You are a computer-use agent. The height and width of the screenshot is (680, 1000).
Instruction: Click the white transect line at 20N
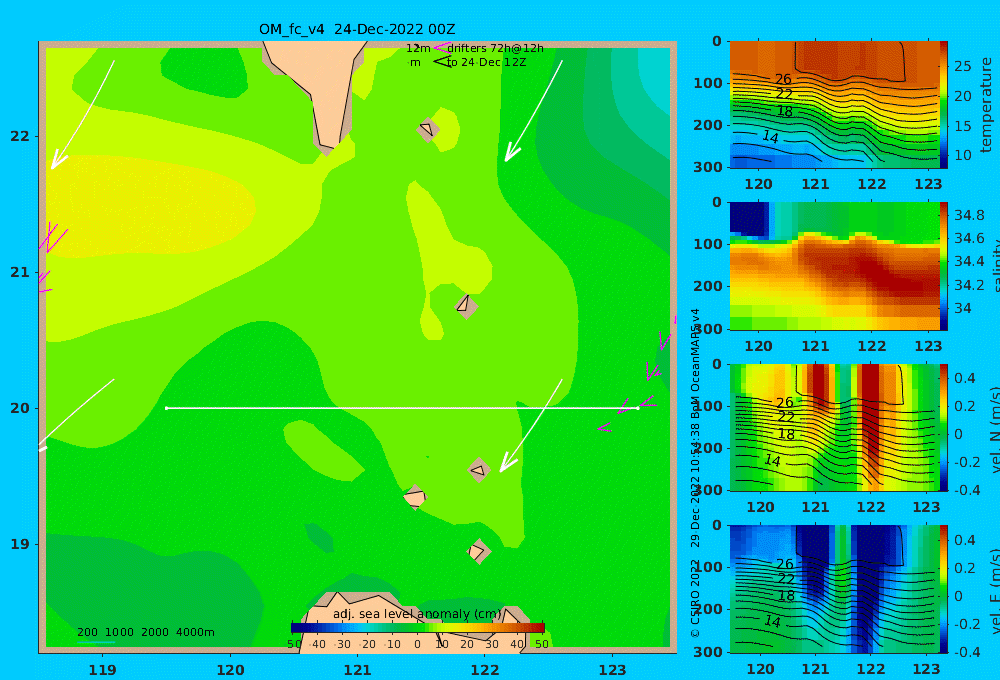[402, 408]
